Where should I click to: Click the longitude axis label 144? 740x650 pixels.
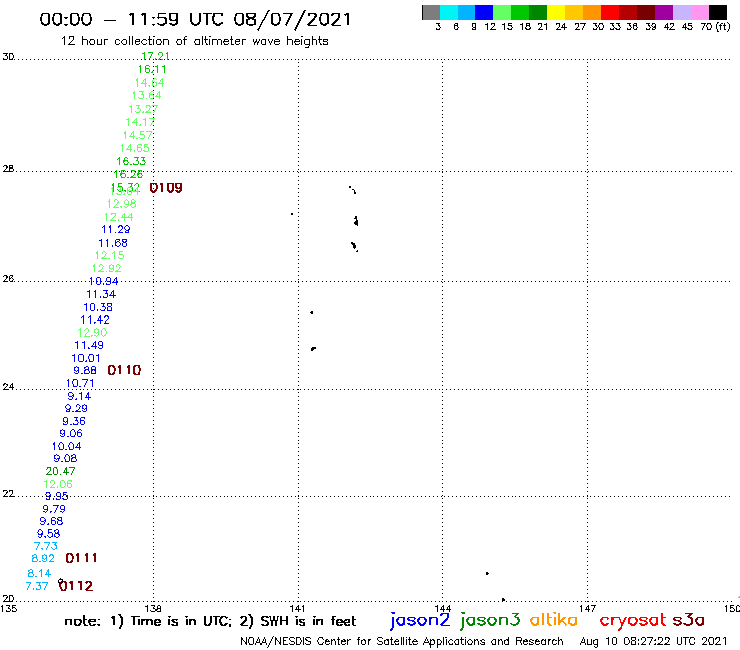click(442, 608)
